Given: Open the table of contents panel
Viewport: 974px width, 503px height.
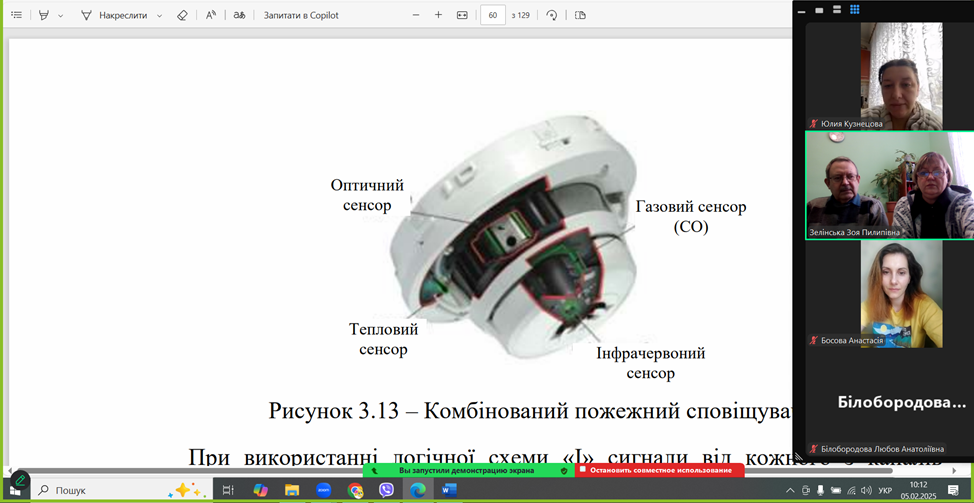Looking at the screenshot, I should click(x=16, y=15).
